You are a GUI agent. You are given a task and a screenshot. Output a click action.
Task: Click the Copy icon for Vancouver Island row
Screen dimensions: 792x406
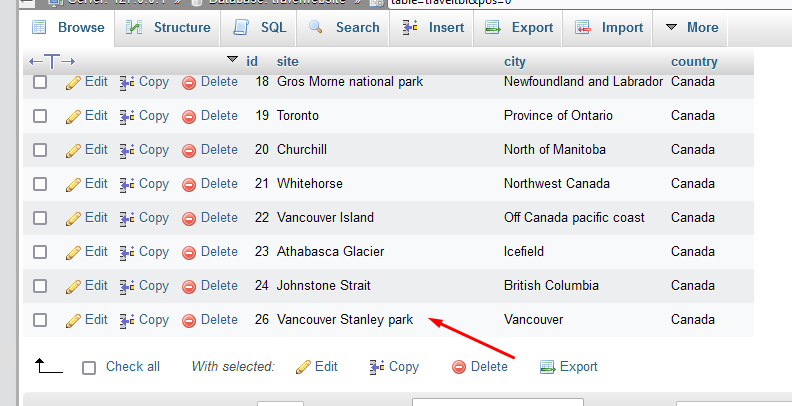pos(127,218)
